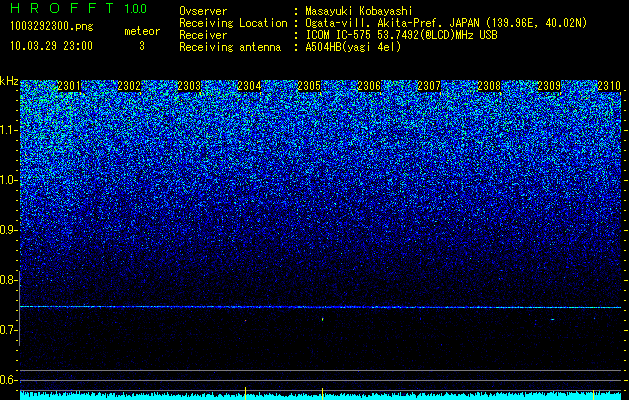
Task: Click the 2307 time label
Action: pos(429,86)
